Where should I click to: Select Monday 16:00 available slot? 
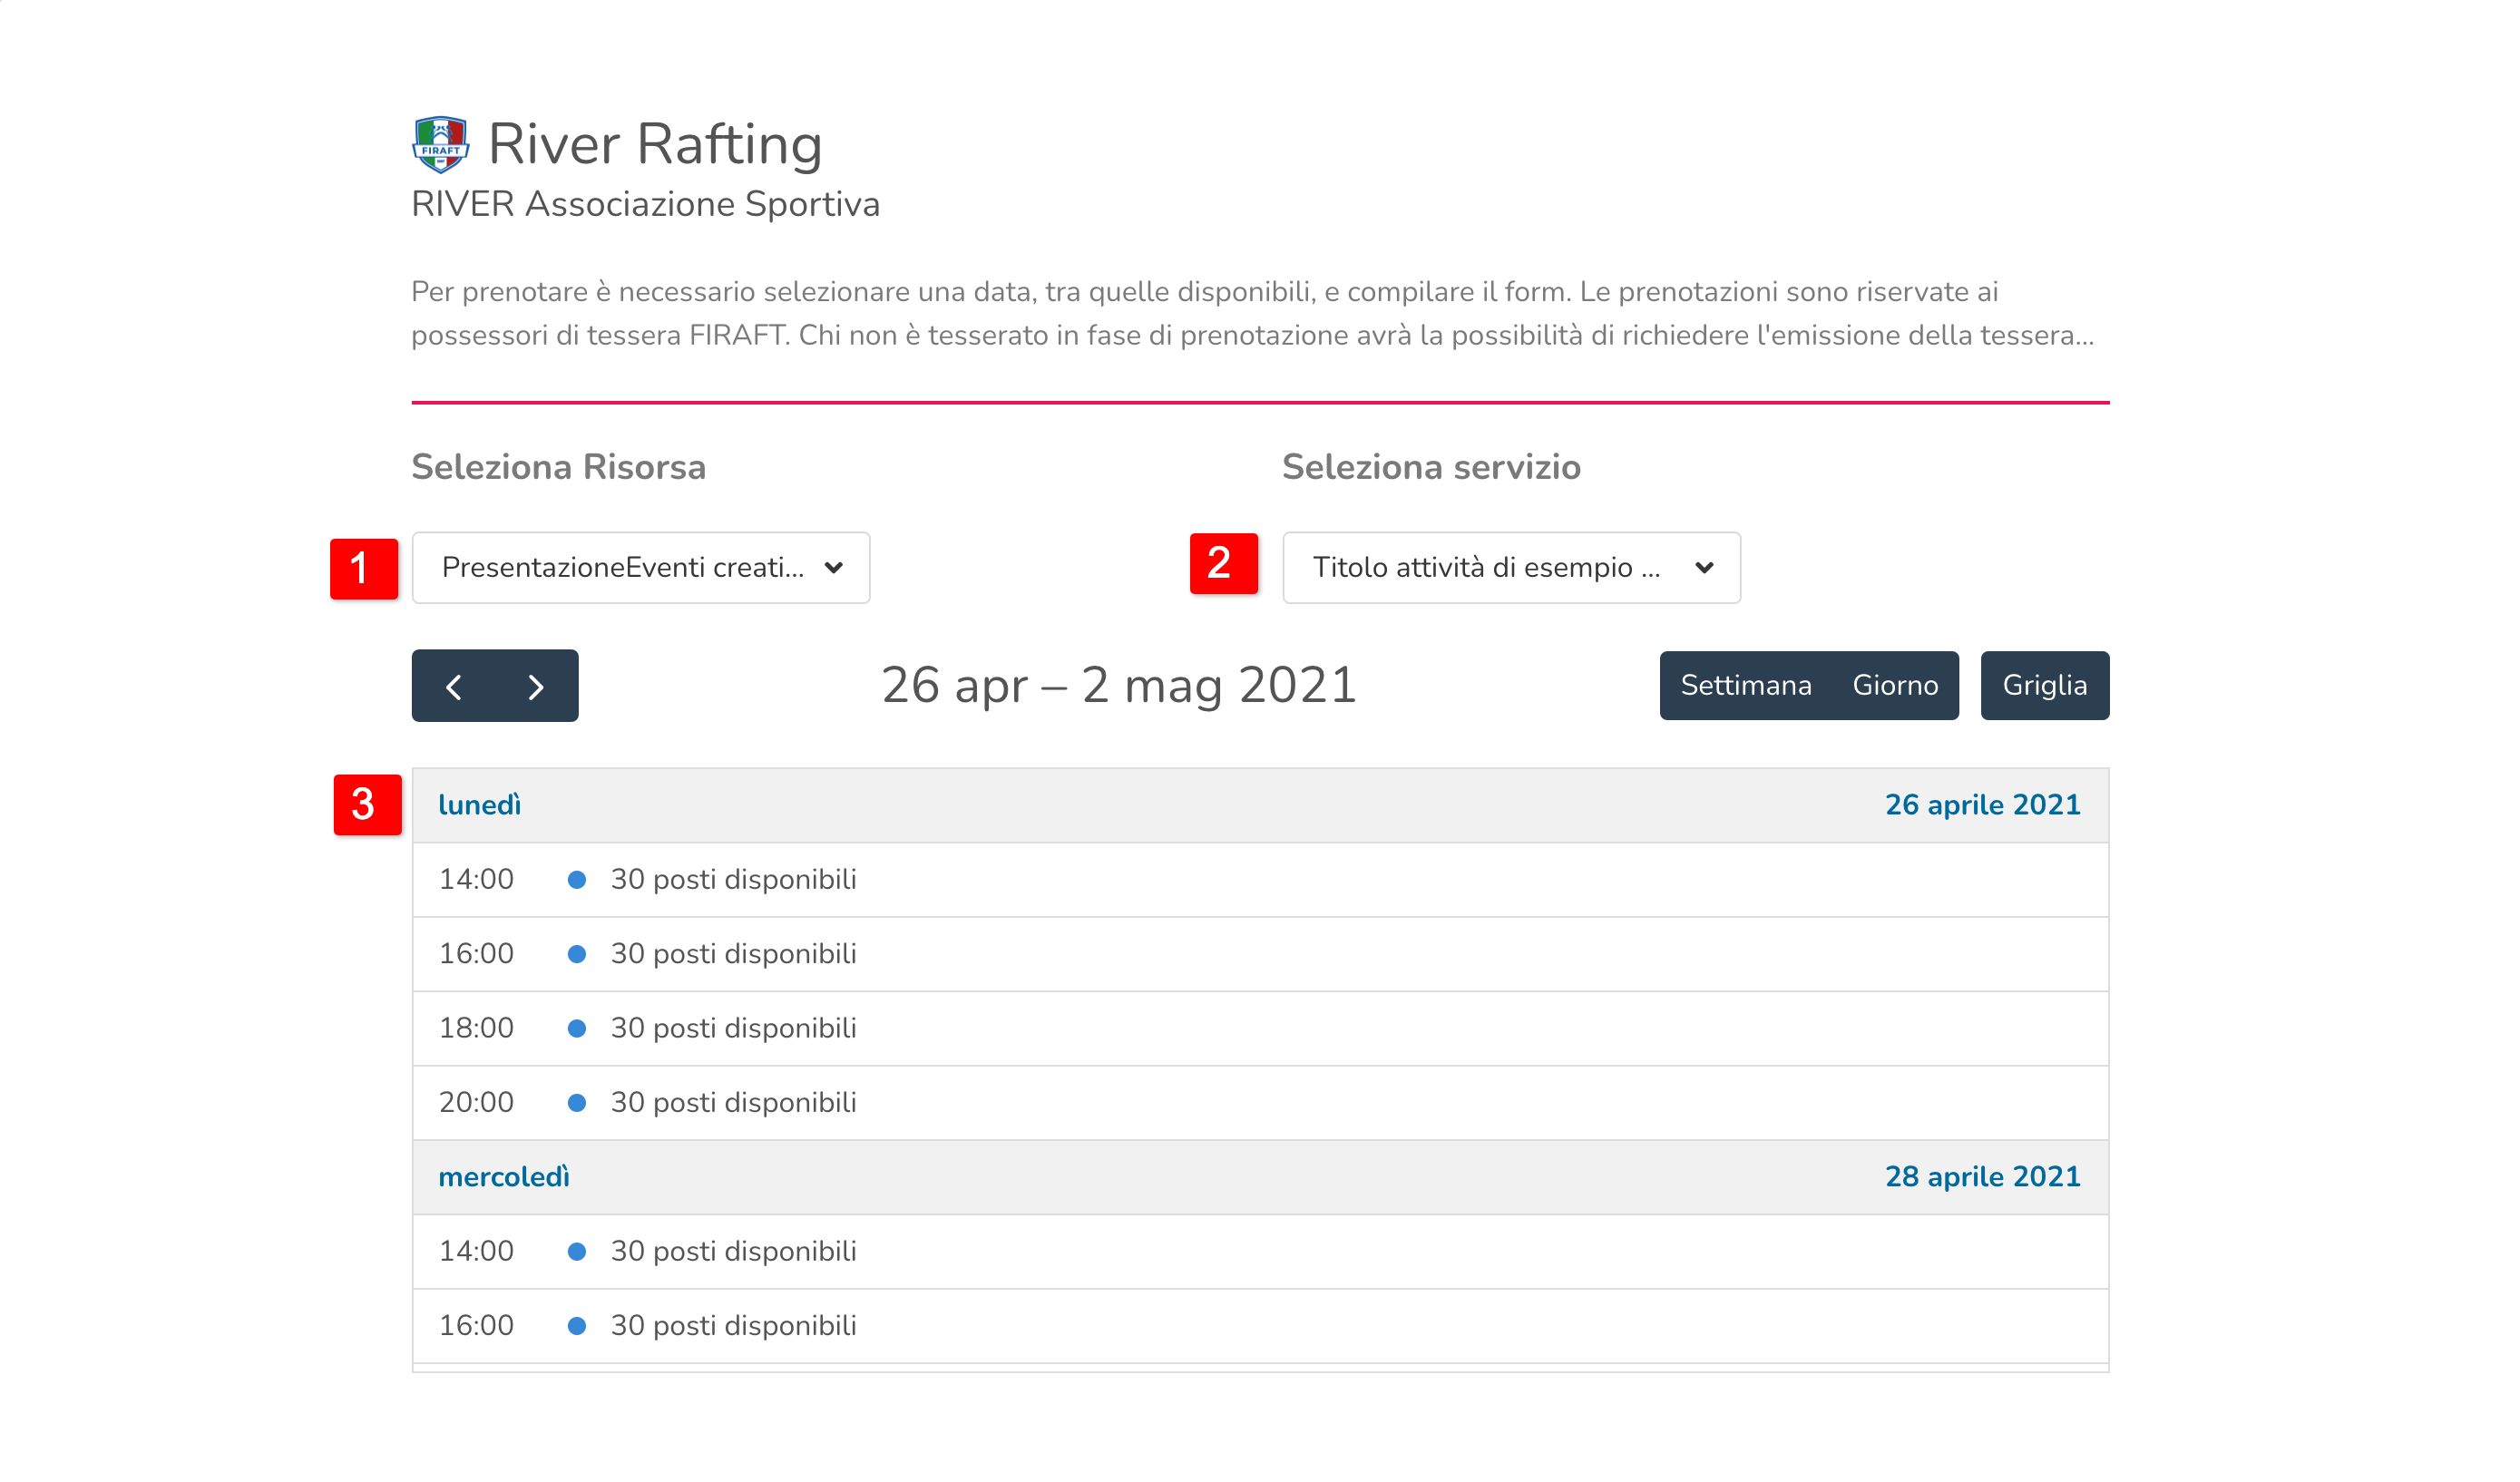coord(733,954)
